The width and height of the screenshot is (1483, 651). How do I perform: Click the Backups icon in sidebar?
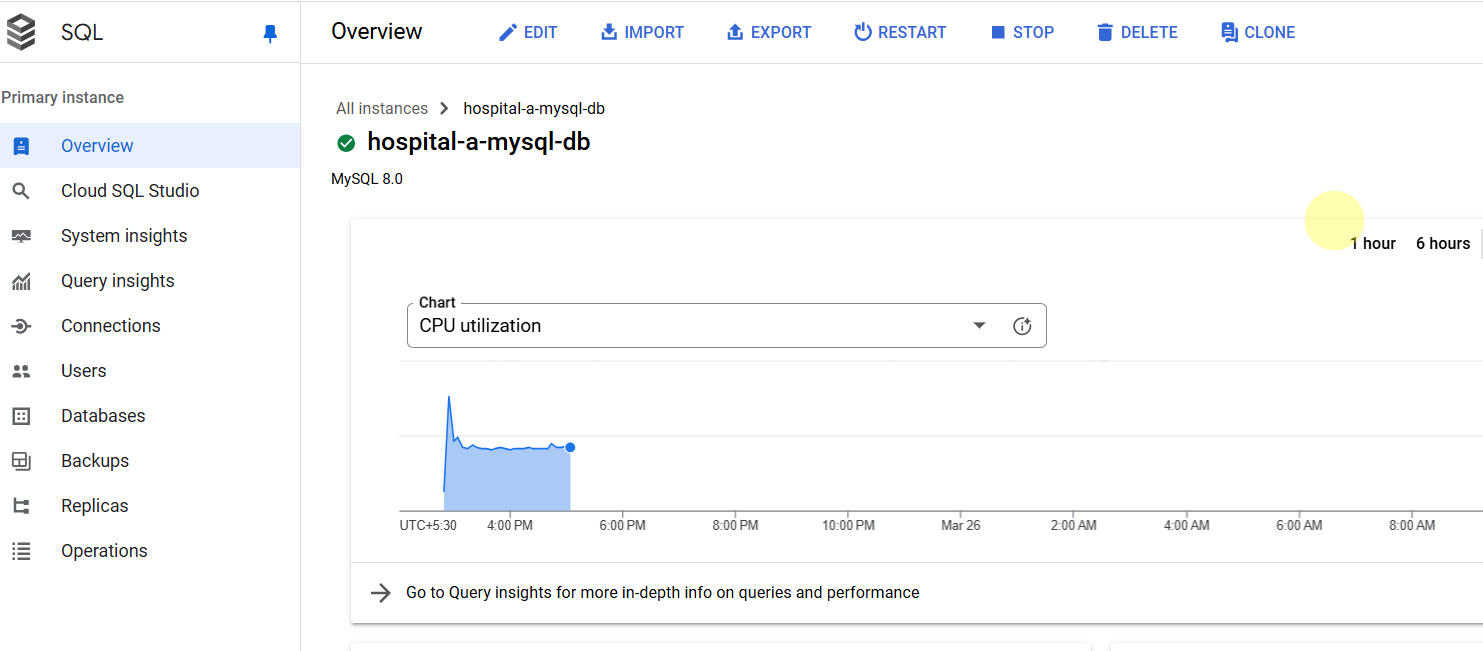[x=21, y=461]
